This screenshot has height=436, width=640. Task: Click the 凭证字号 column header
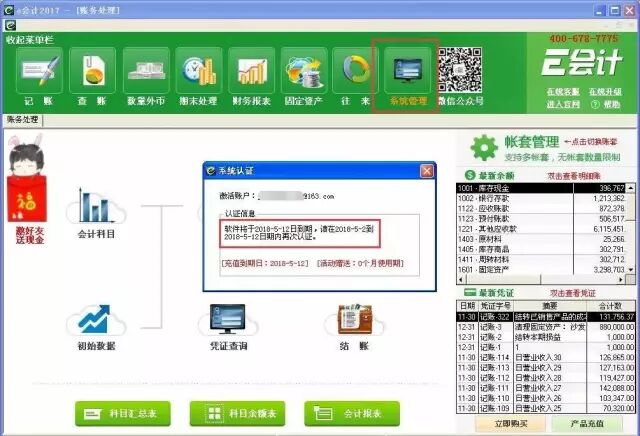(495, 306)
